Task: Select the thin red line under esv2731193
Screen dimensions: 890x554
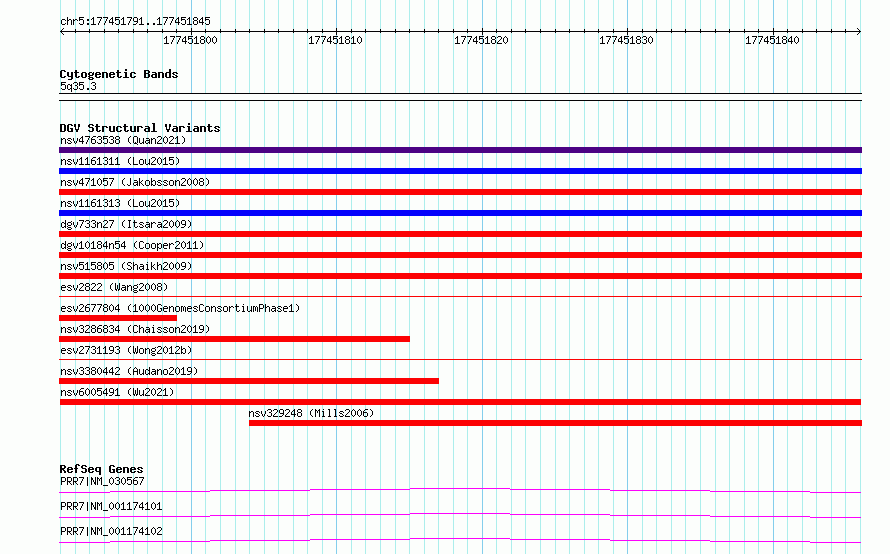Action: pyautogui.click(x=460, y=359)
